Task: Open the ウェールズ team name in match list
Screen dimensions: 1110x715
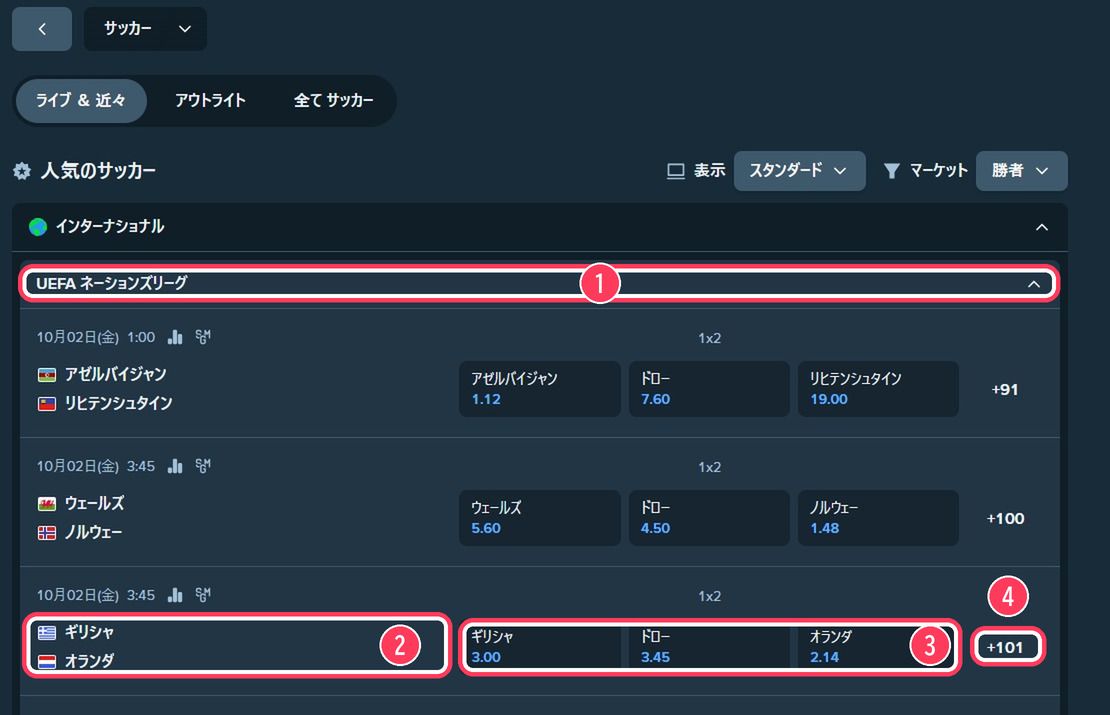Action: (94, 503)
